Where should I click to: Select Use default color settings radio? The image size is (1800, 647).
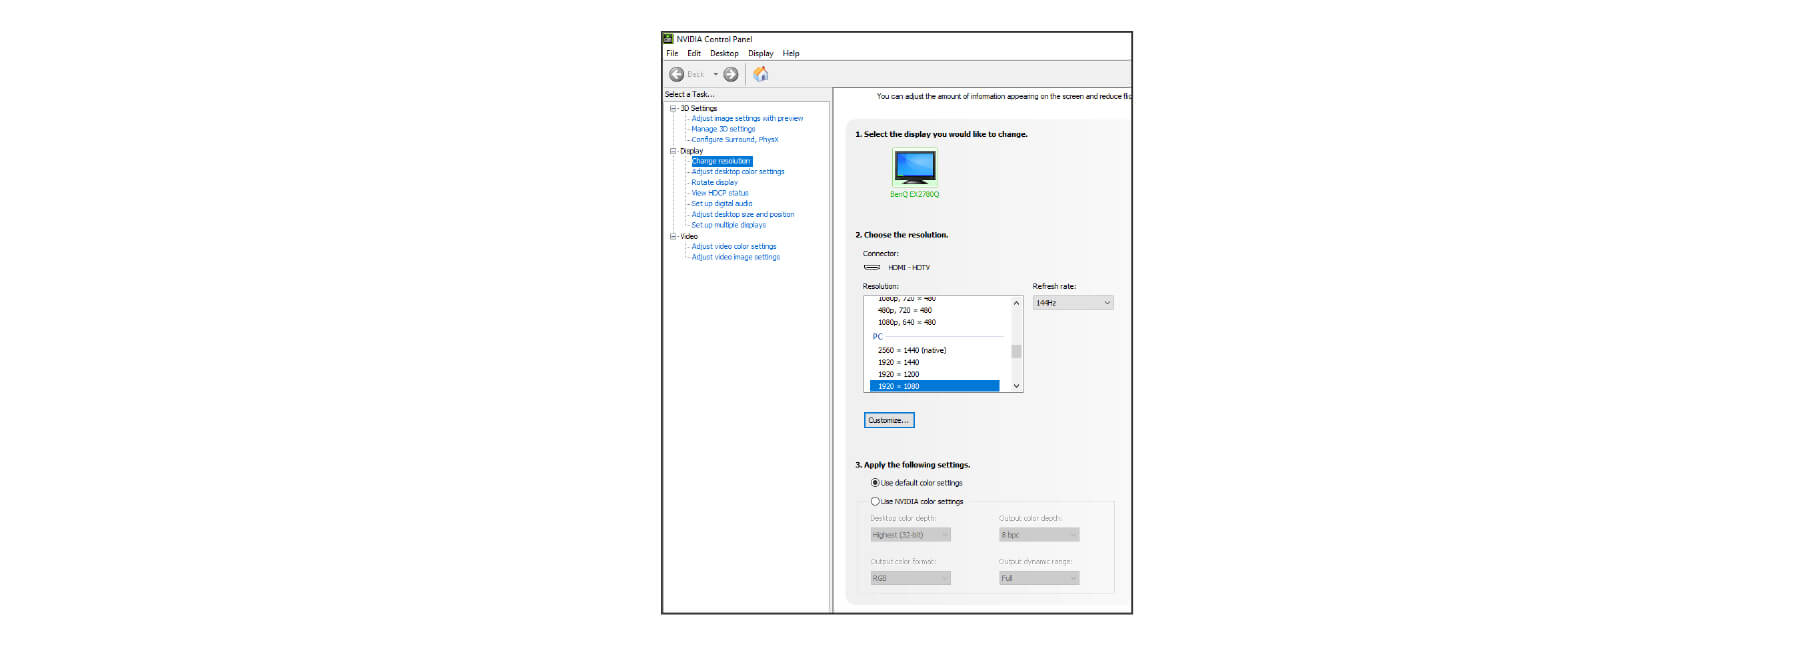(x=875, y=483)
